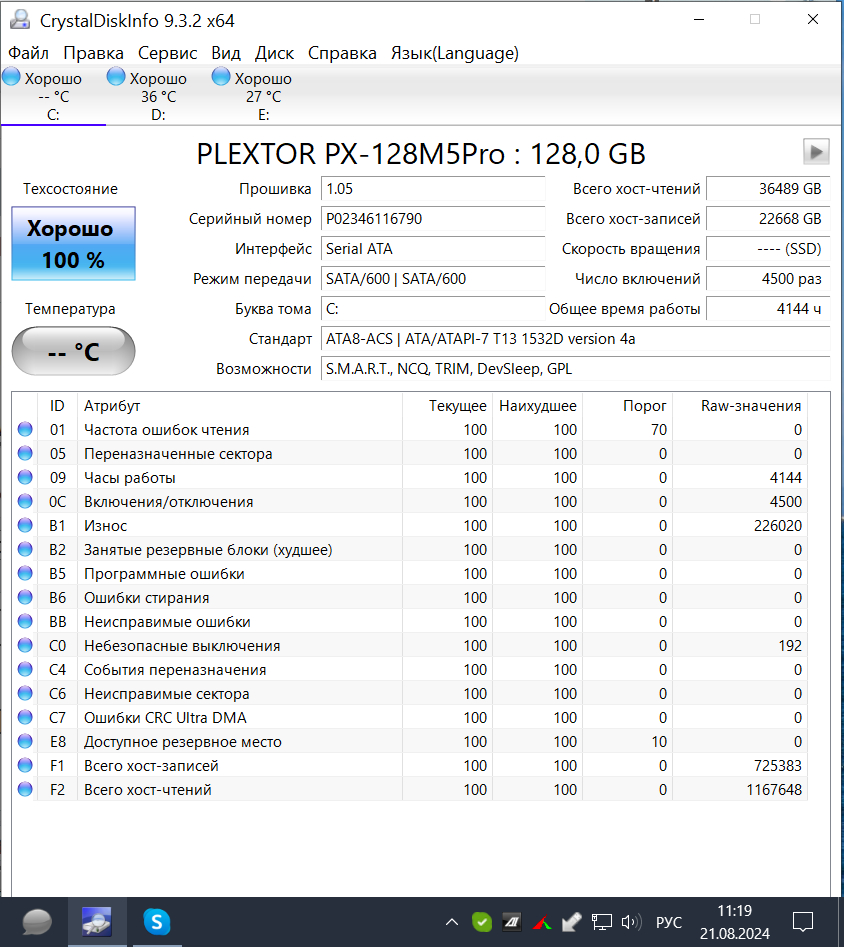Open the notification center icon
The height and width of the screenshot is (947, 844).
[803, 922]
